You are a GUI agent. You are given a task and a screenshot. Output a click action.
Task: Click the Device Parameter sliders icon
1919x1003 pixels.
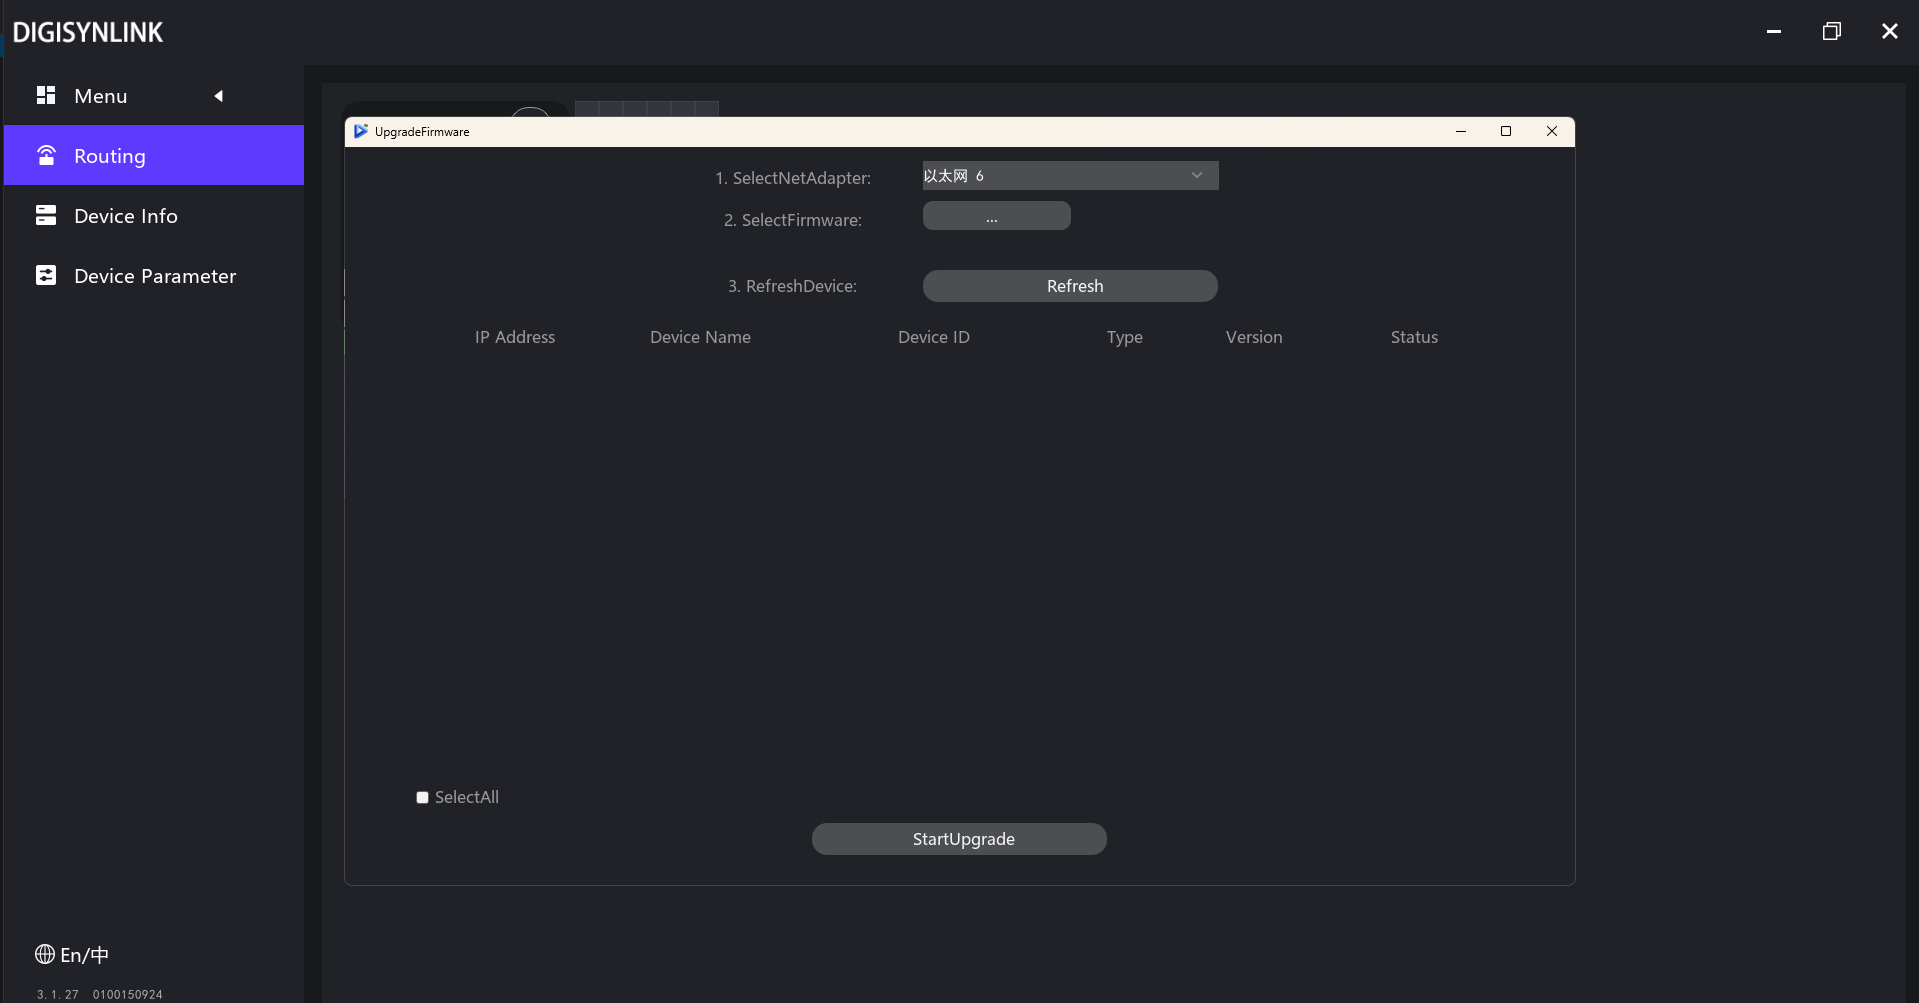point(46,275)
